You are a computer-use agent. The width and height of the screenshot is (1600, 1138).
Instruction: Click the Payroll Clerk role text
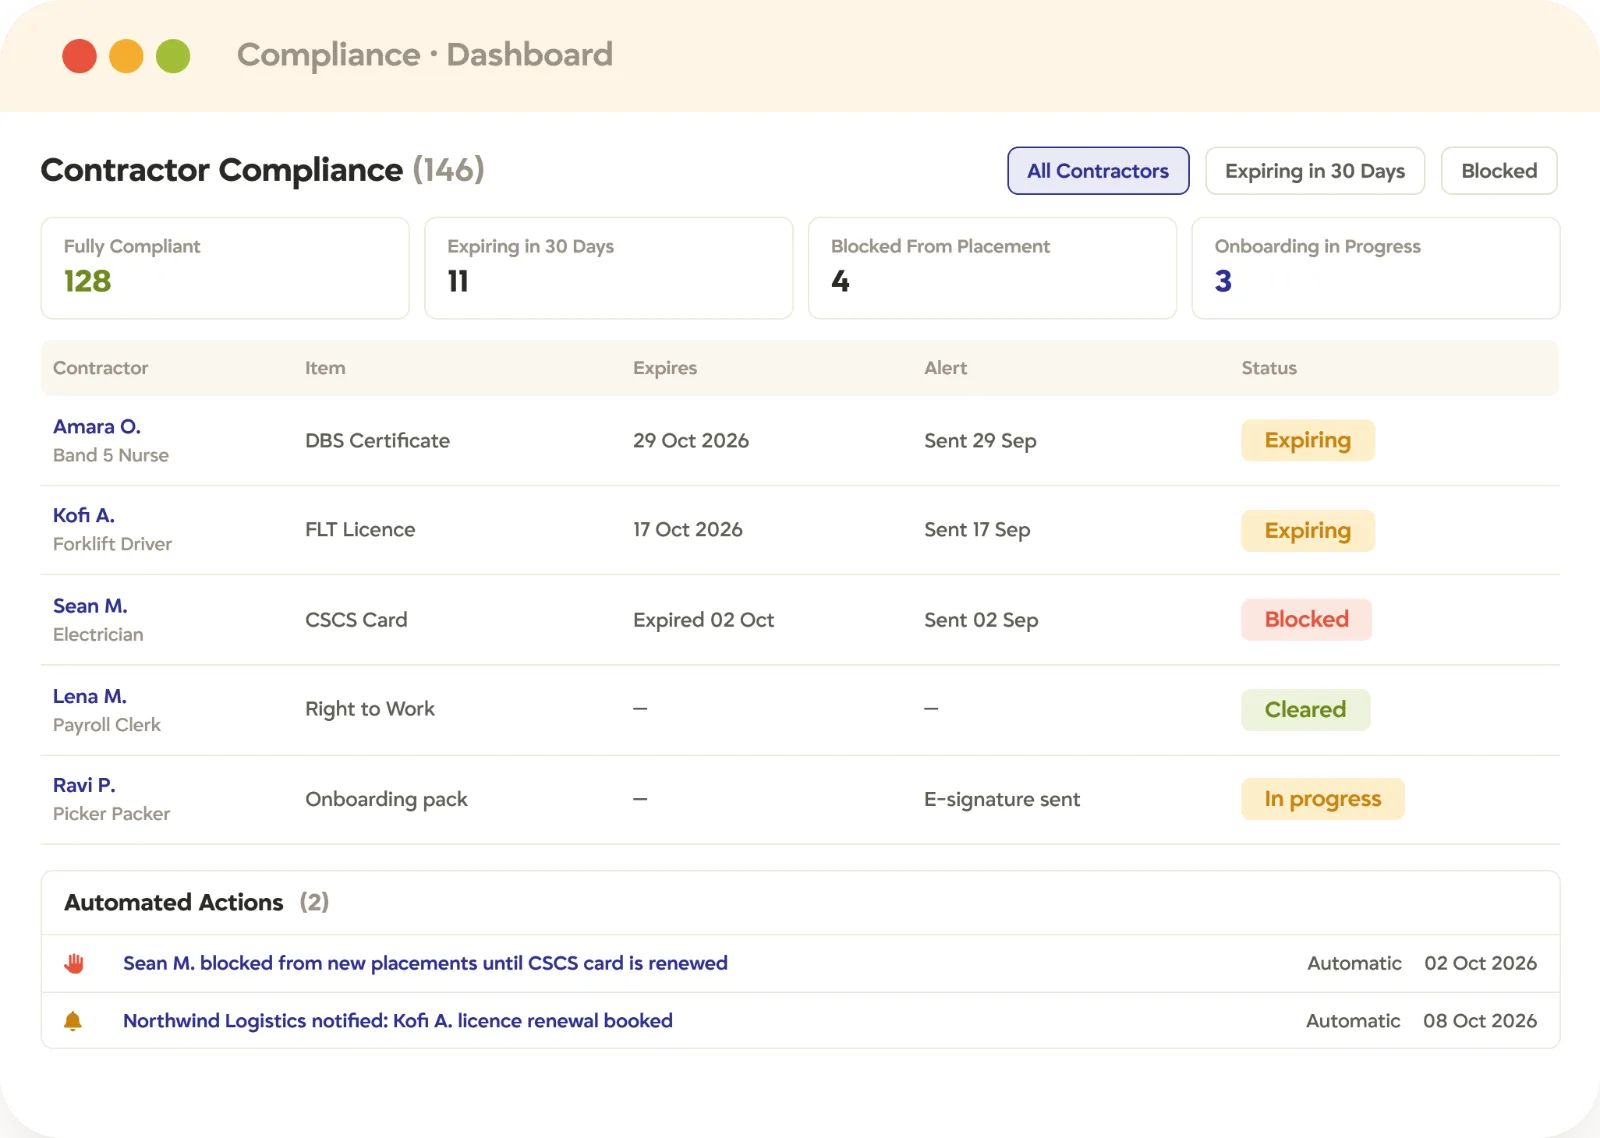[107, 725]
